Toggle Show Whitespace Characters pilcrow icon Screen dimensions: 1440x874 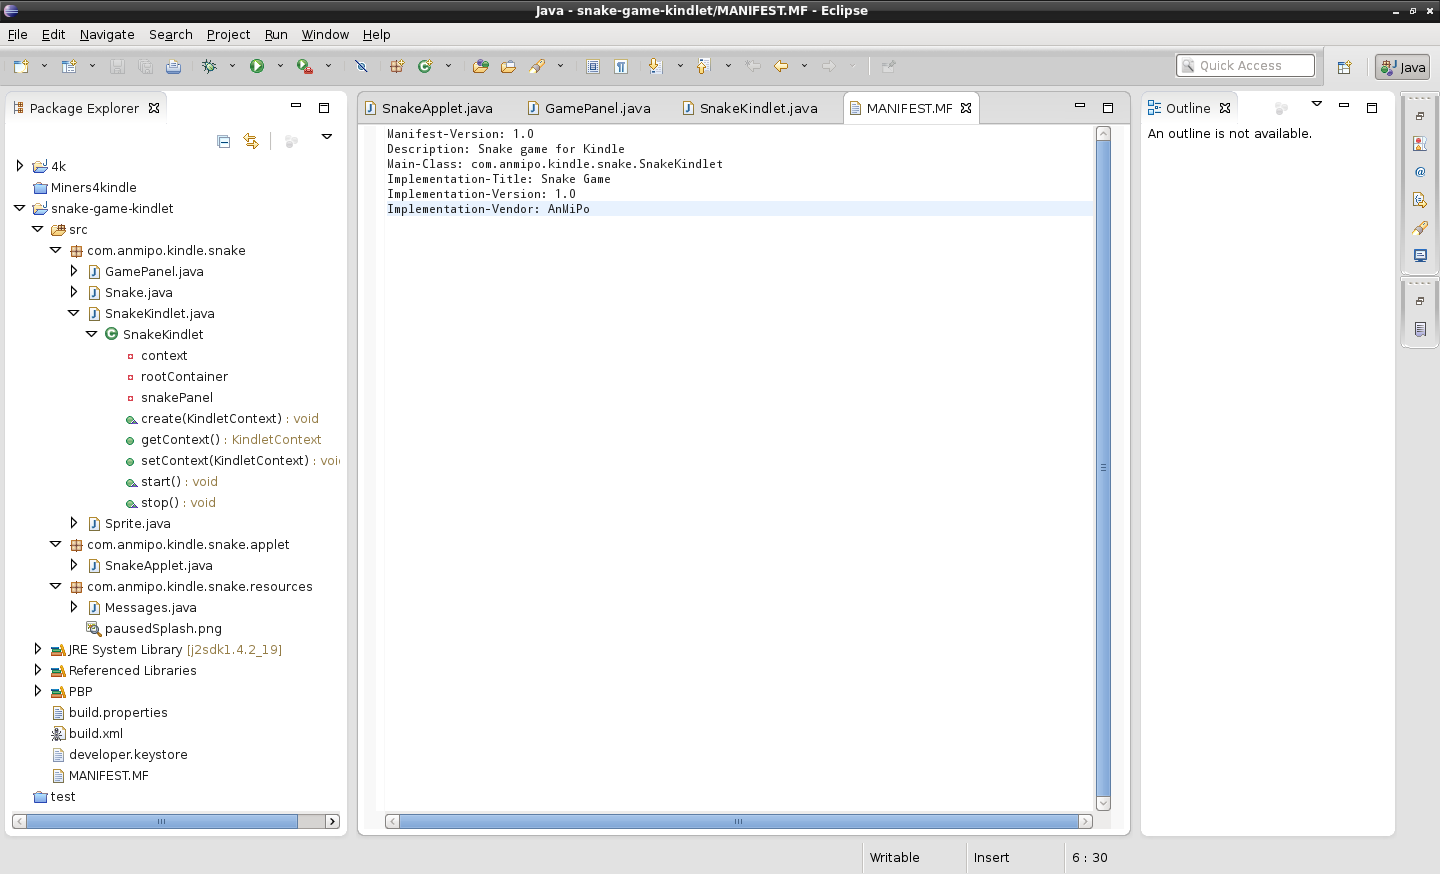621,66
